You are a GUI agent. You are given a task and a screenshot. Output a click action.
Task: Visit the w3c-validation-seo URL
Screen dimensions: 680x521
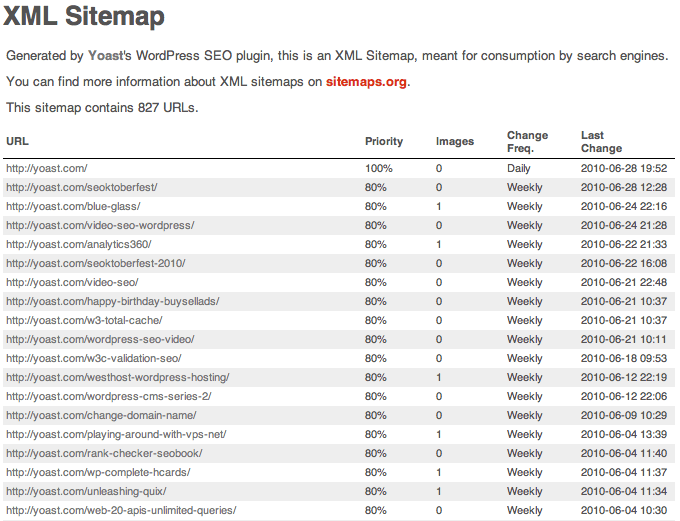tap(93, 358)
